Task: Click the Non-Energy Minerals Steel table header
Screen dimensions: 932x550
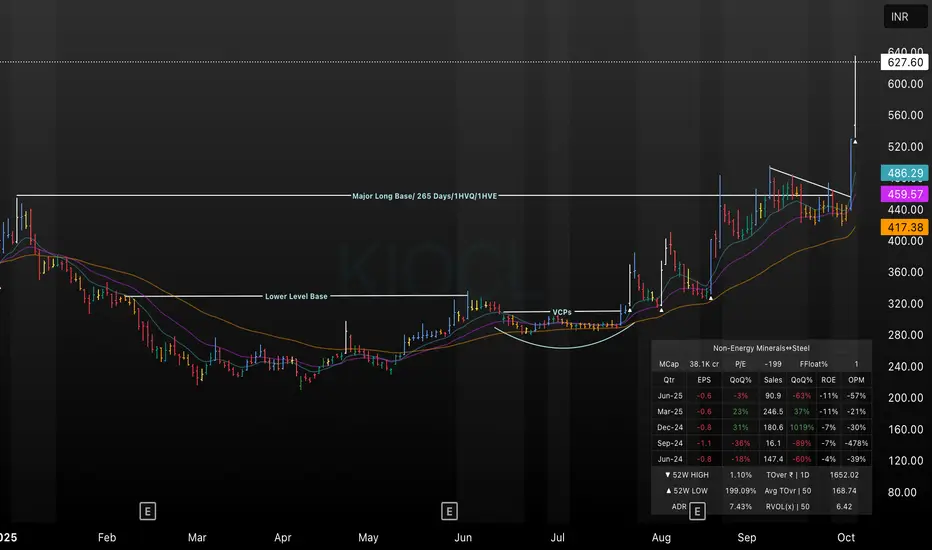Action: click(x=762, y=346)
